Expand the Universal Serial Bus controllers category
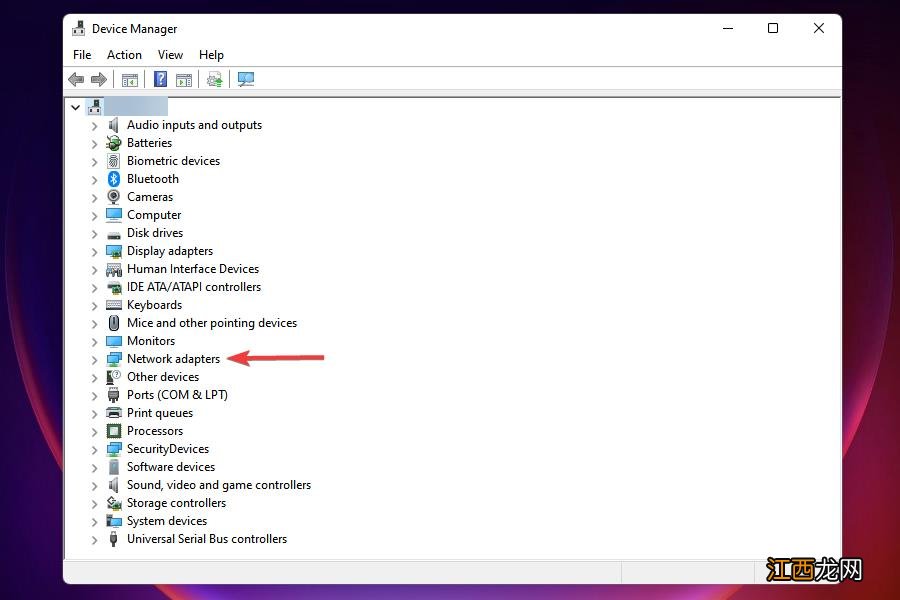Screen dimensions: 900x600 coord(95,539)
